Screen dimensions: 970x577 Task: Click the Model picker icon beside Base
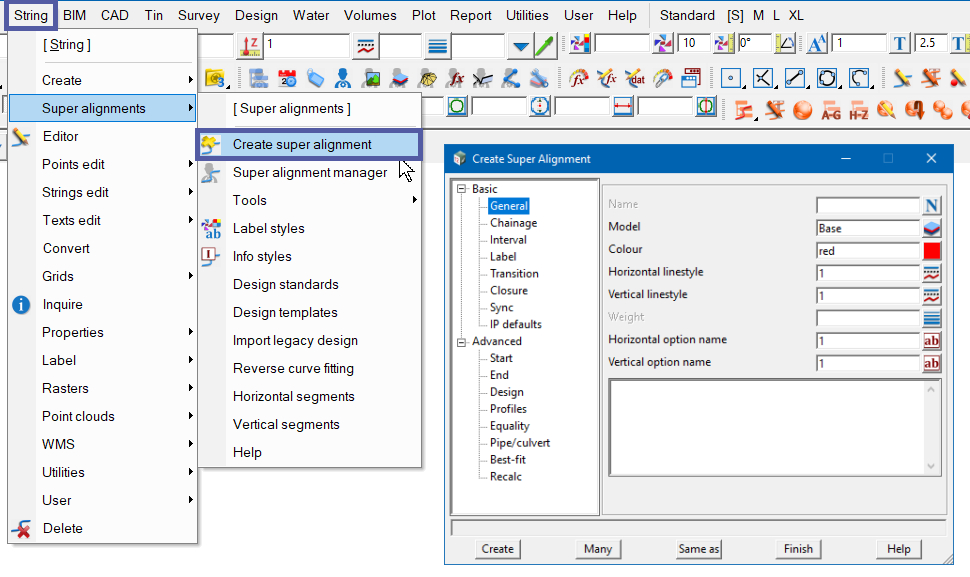click(x=932, y=228)
